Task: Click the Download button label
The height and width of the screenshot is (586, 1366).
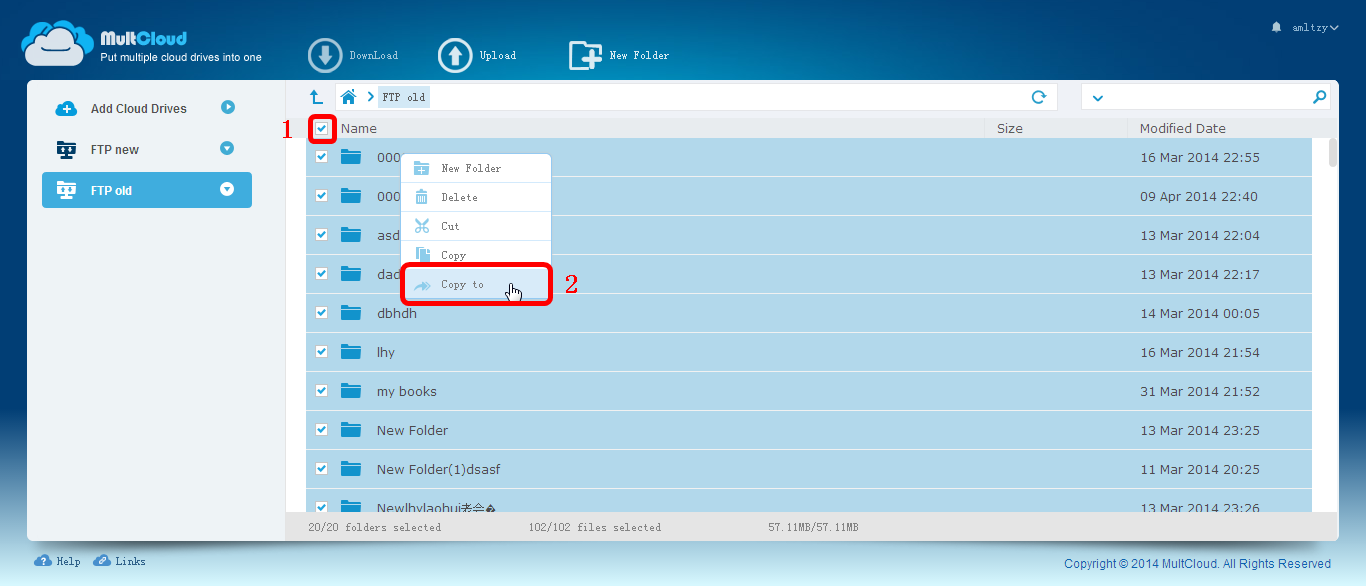Action: point(373,56)
